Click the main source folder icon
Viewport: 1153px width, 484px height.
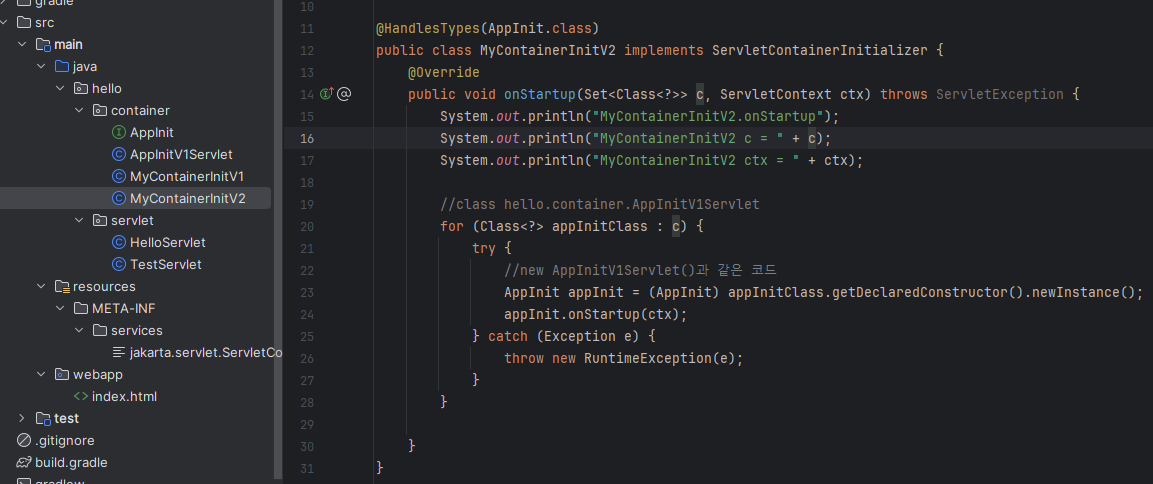(43, 45)
